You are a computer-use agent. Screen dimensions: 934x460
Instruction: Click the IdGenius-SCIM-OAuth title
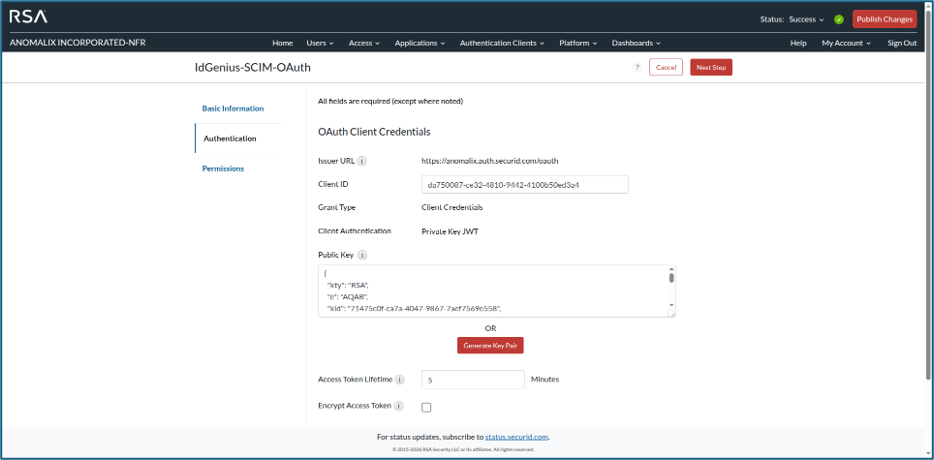click(253, 68)
